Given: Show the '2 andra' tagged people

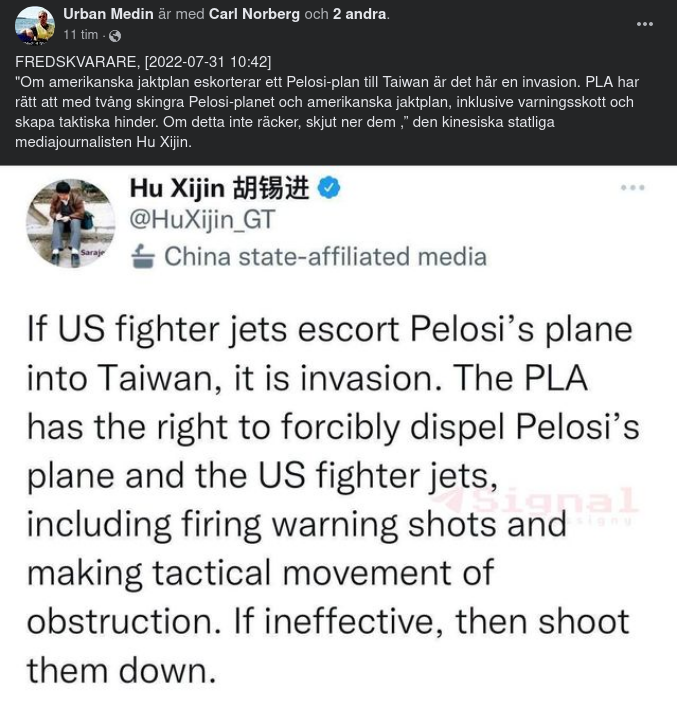Looking at the screenshot, I should pos(360,14).
